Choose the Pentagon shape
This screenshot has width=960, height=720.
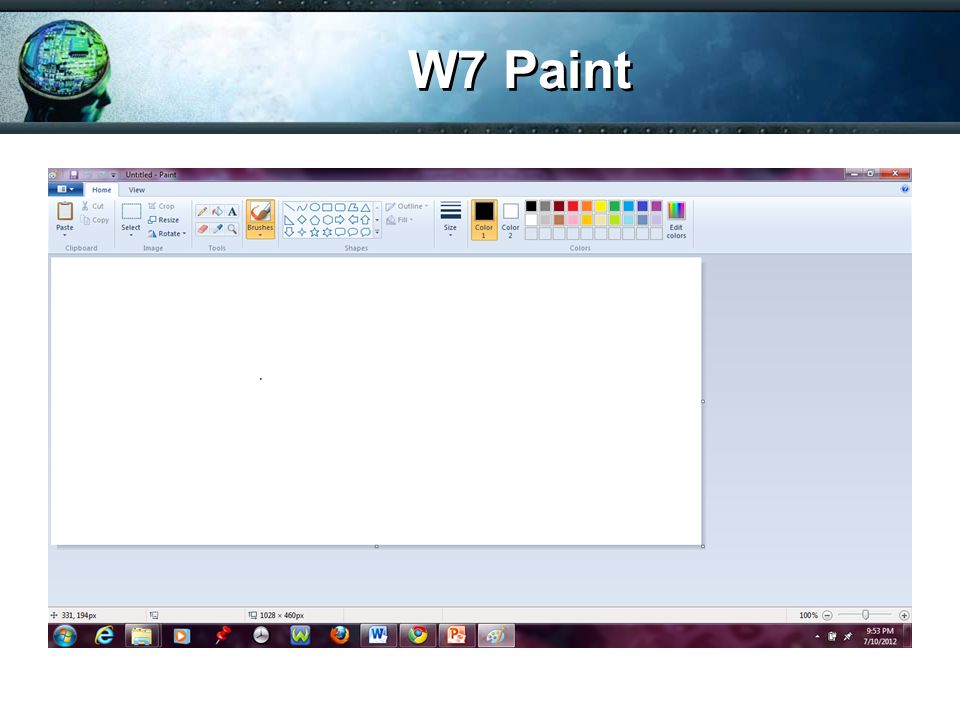[315, 220]
